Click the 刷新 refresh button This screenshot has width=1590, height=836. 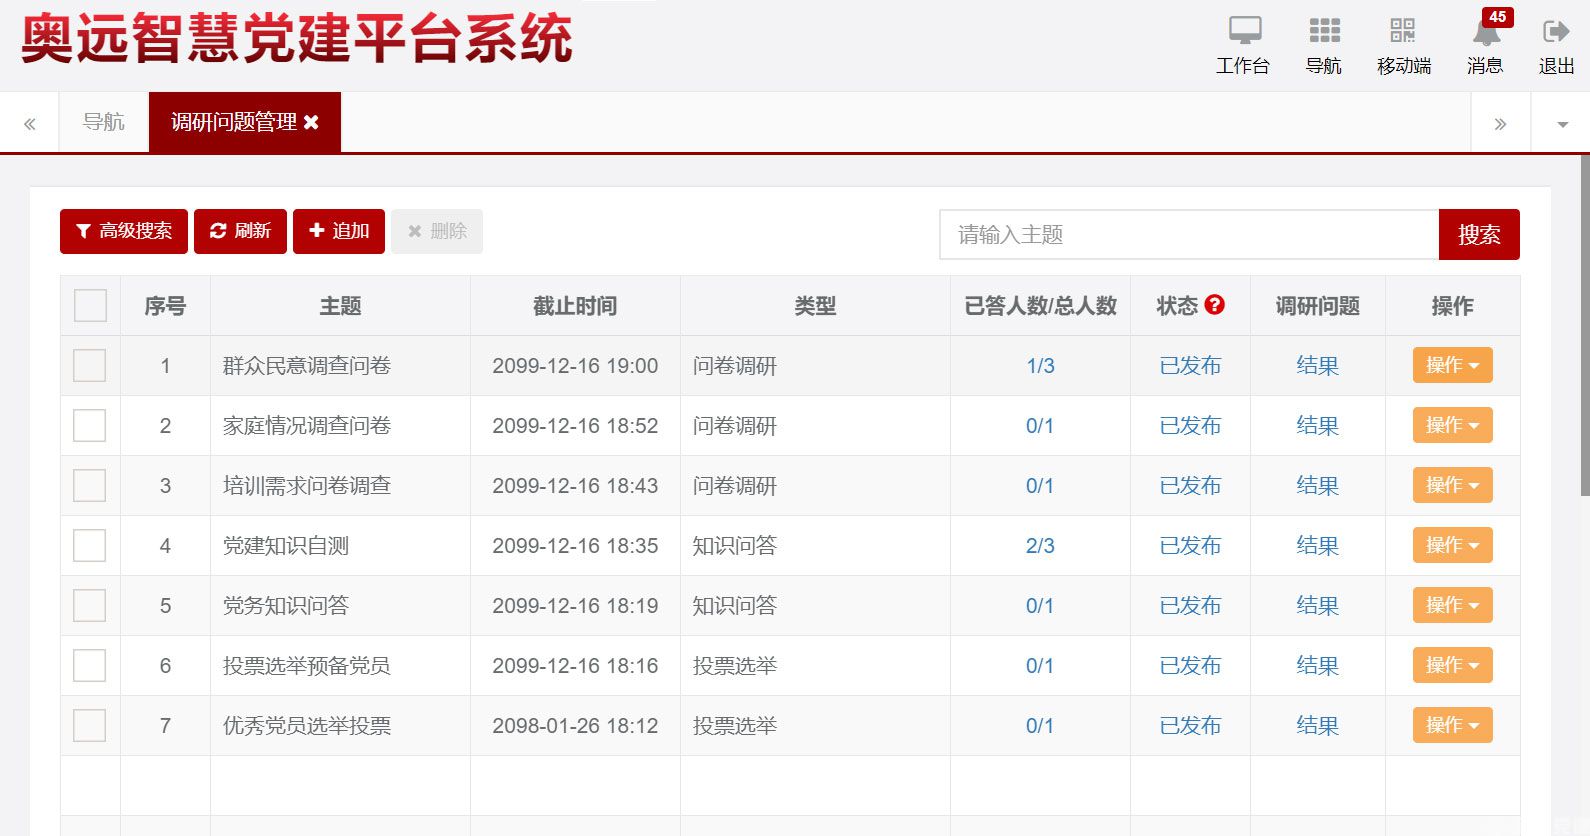[x=240, y=231]
